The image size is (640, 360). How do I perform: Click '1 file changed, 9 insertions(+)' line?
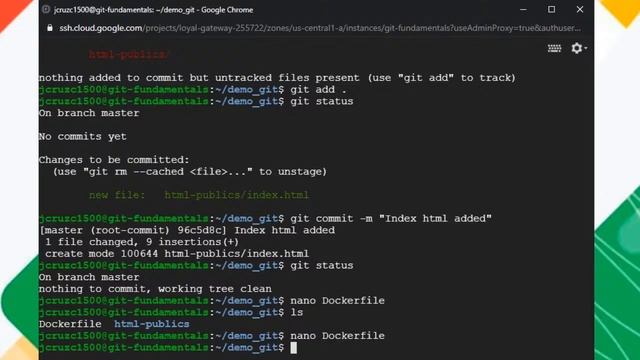point(142,242)
